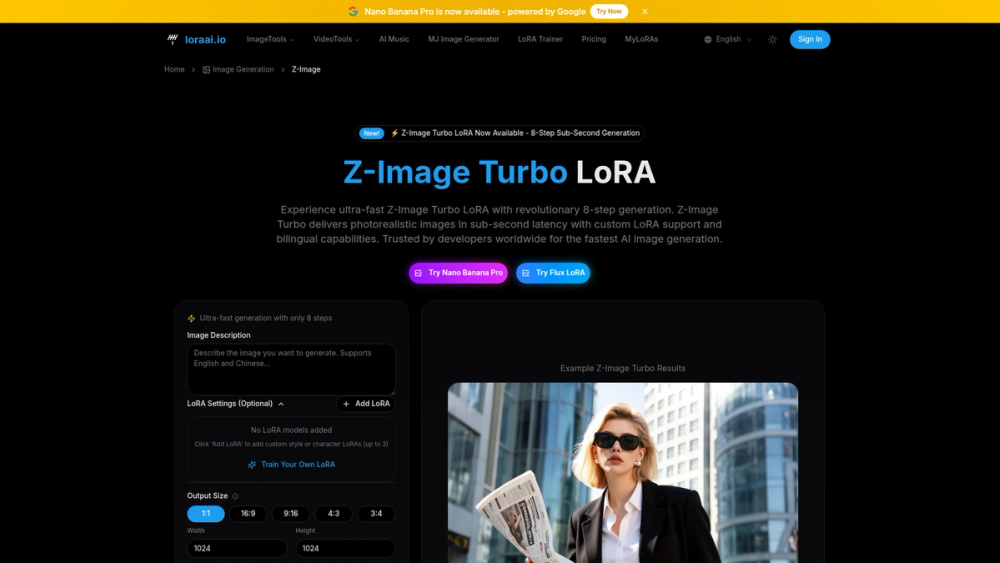The width and height of the screenshot is (1000, 563).
Task: Open MyLoRAs in the navigation bar
Action: [641, 40]
